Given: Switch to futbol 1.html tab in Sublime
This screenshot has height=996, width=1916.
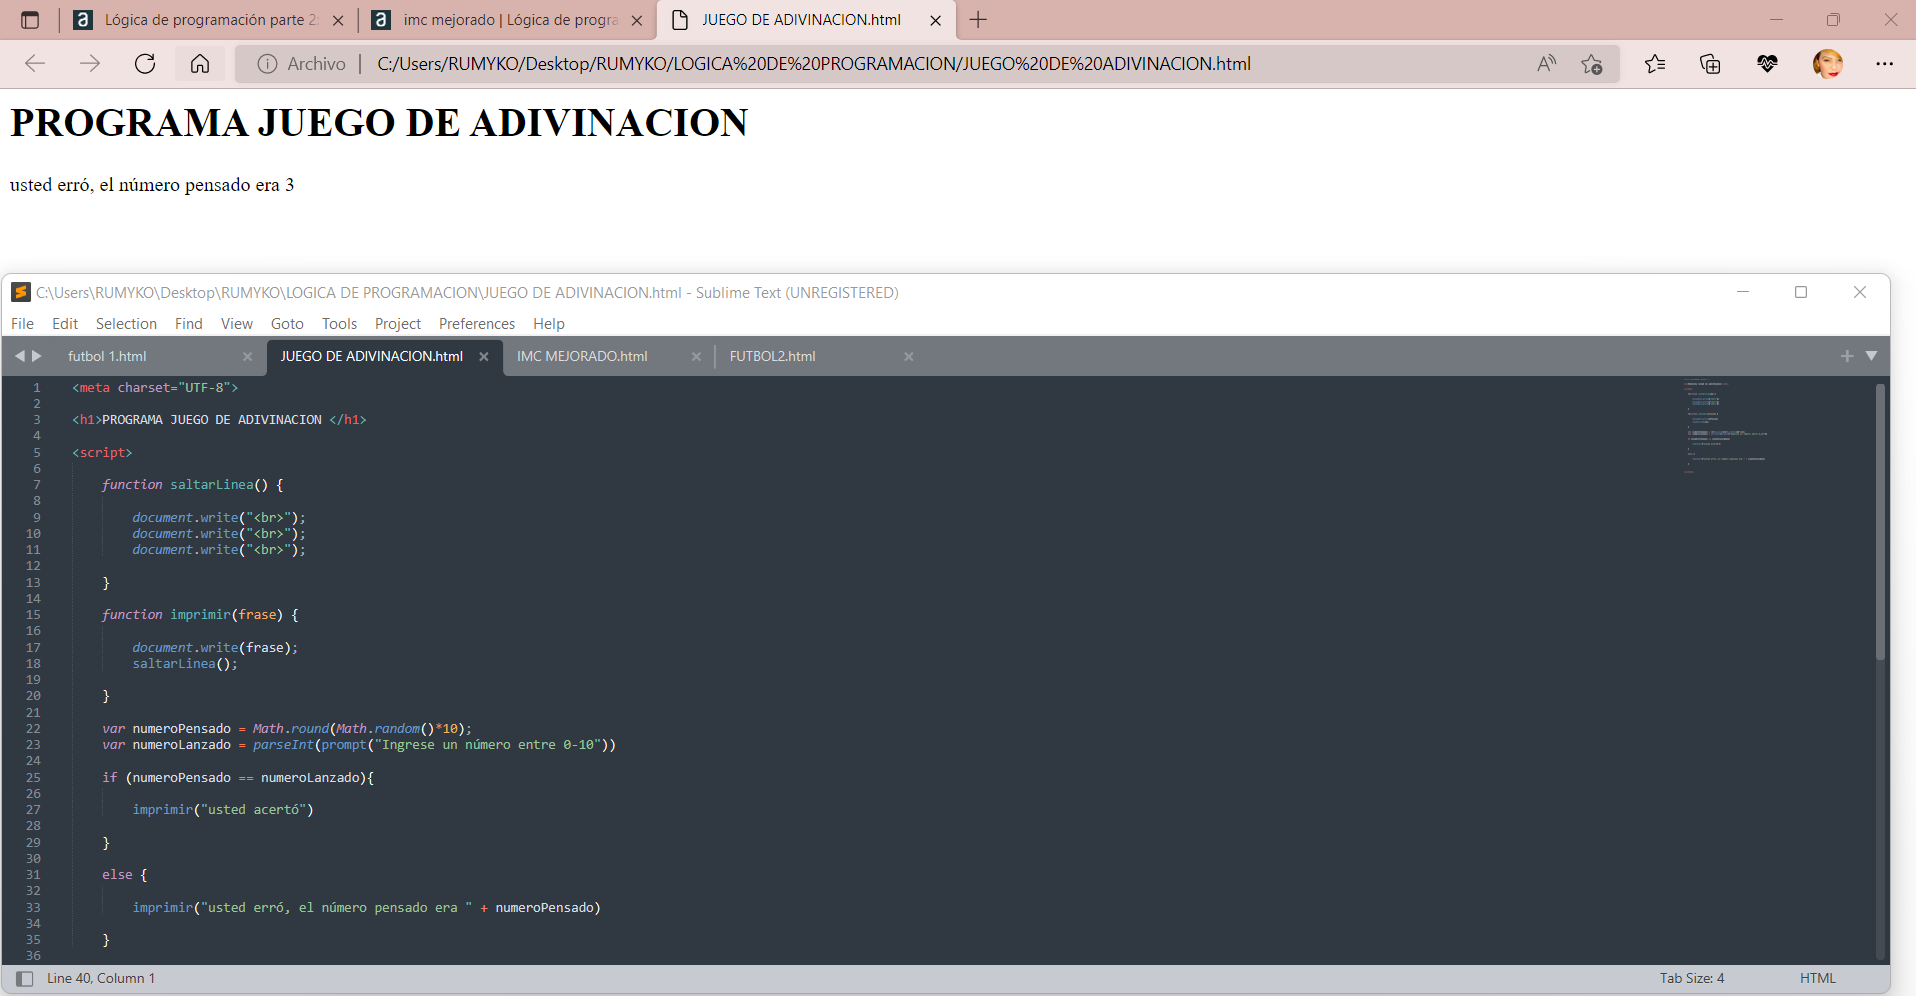Looking at the screenshot, I should [x=108, y=356].
